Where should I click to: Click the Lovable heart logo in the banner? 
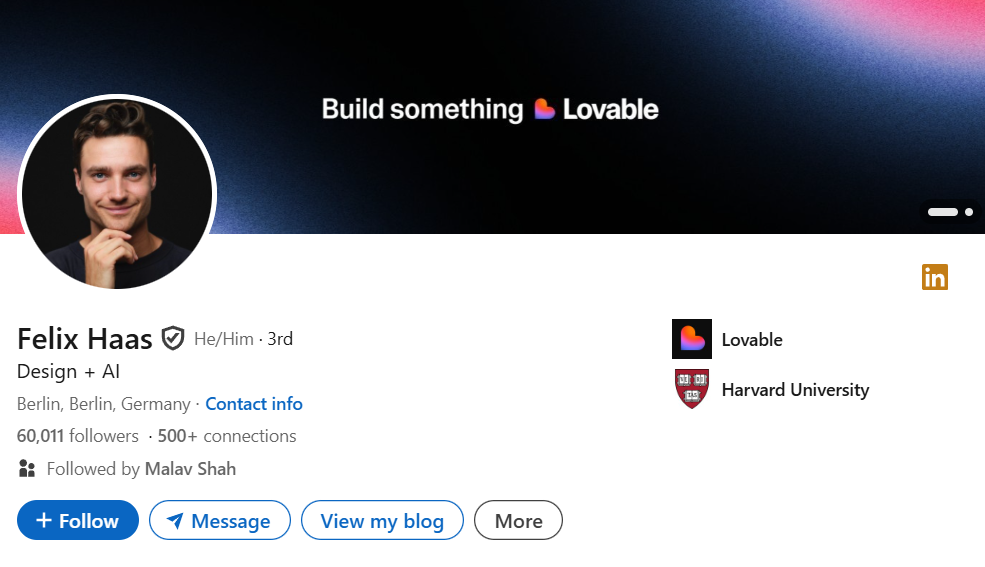pos(544,109)
